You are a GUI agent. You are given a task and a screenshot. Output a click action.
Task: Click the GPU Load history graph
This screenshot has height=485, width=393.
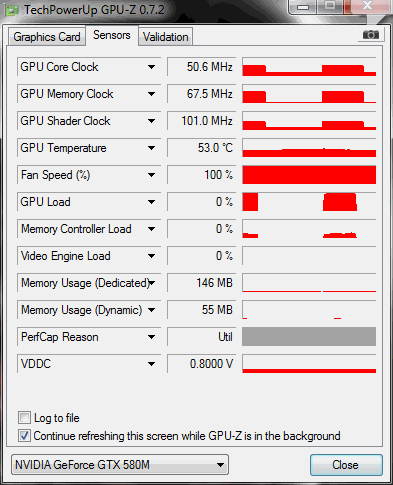click(309, 202)
